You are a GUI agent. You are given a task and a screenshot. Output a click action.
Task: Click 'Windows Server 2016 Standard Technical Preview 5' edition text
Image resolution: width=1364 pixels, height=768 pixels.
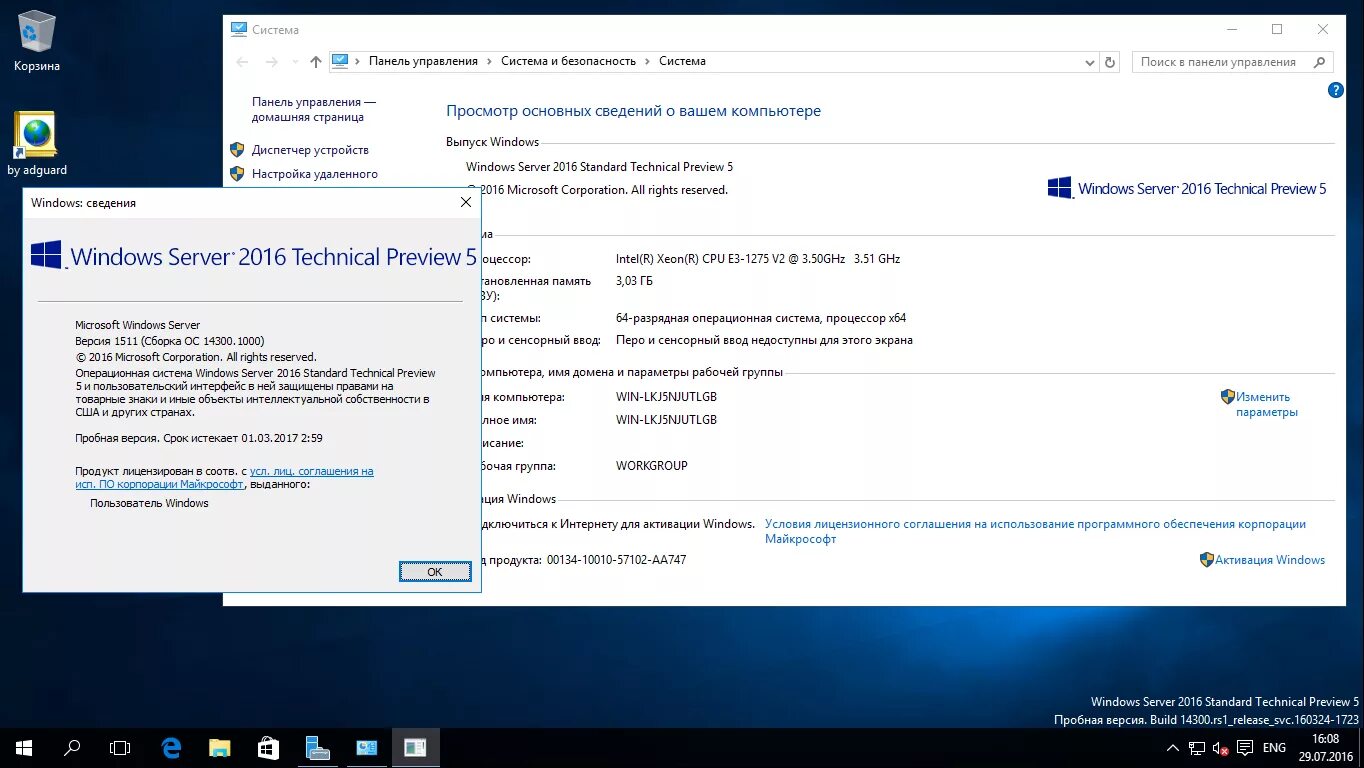[599, 167]
